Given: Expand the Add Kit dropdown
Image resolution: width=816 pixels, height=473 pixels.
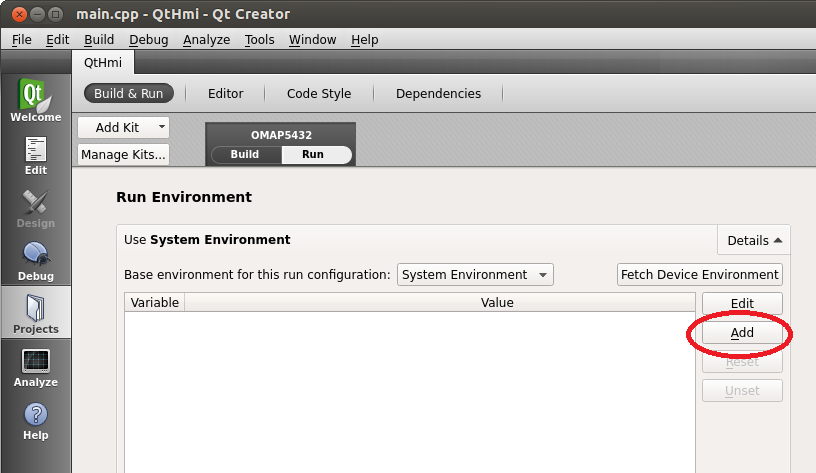Looking at the screenshot, I should pyautogui.click(x=124, y=127).
